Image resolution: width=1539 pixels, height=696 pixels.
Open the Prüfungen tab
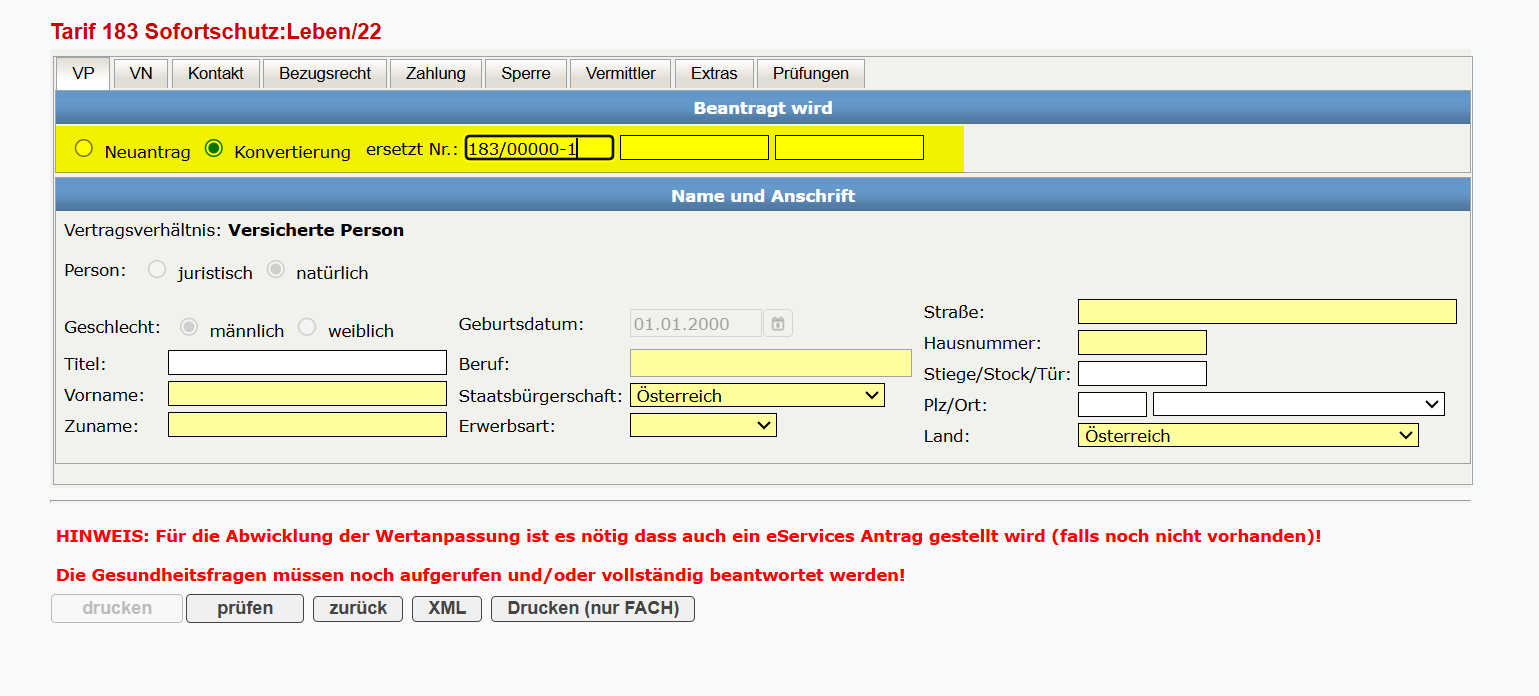click(811, 74)
